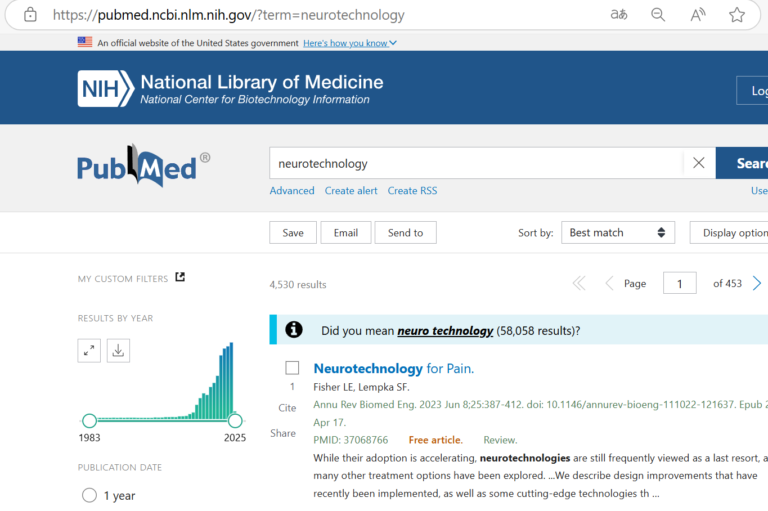Activate the read aloud icon
Image resolution: width=768 pixels, height=511 pixels.
click(x=697, y=15)
